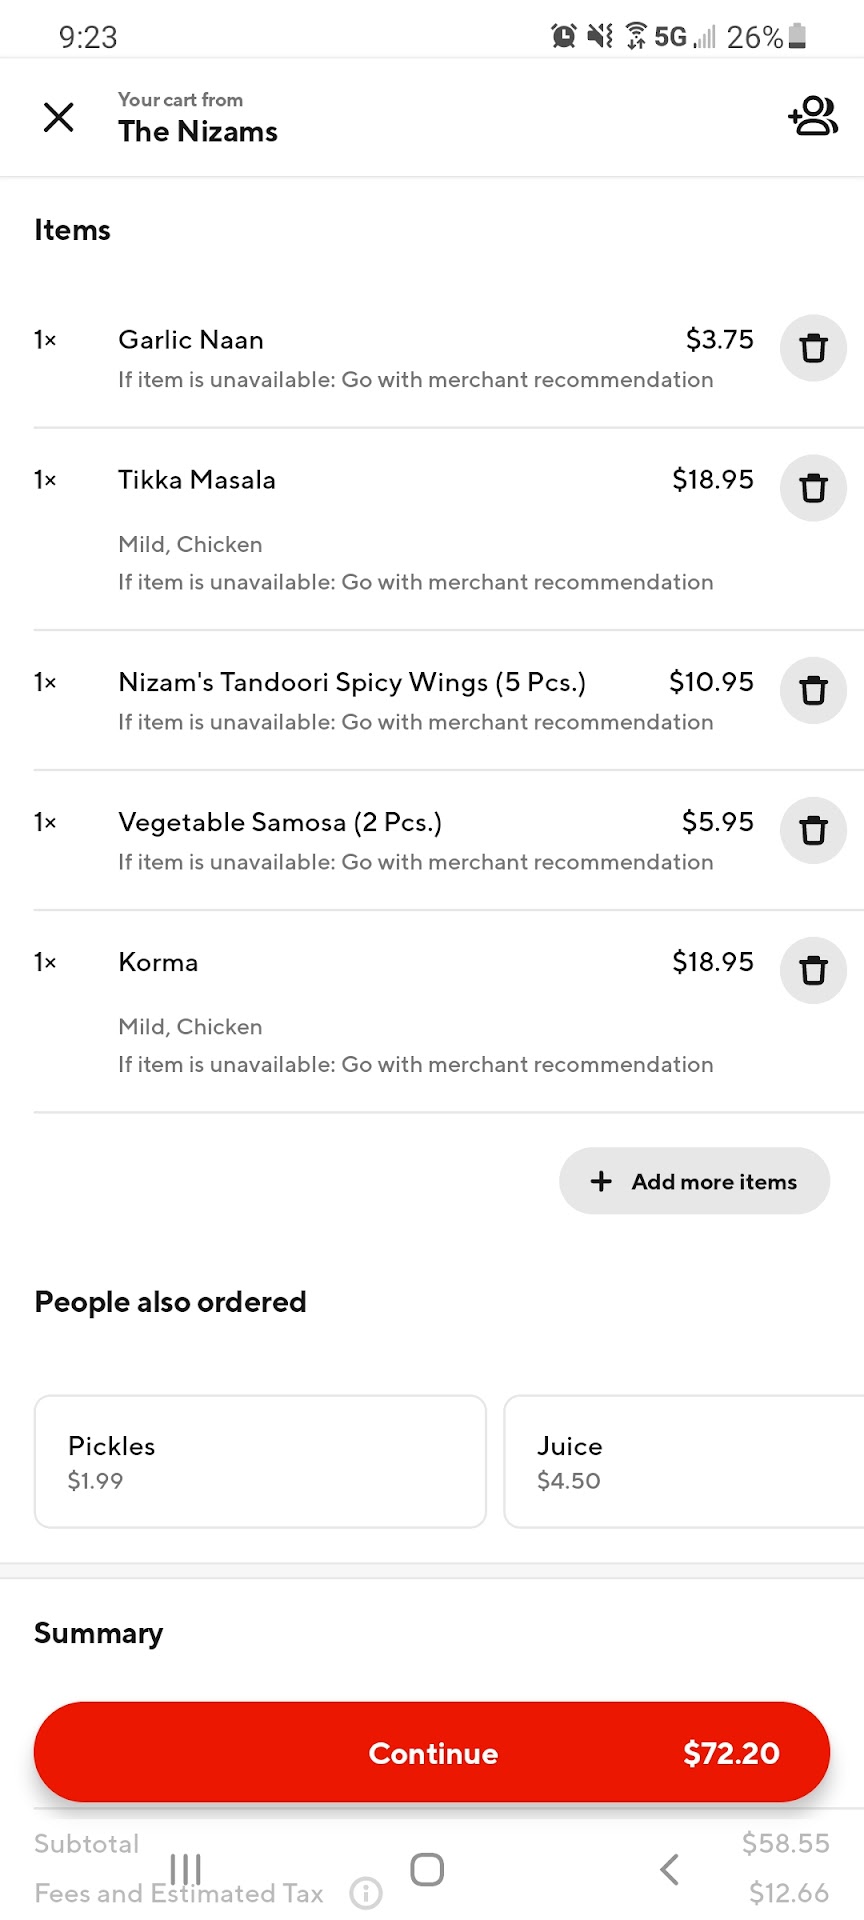864x1920 pixels.
Task: Add the Juice suggestion card
Action: point(683,1461)
